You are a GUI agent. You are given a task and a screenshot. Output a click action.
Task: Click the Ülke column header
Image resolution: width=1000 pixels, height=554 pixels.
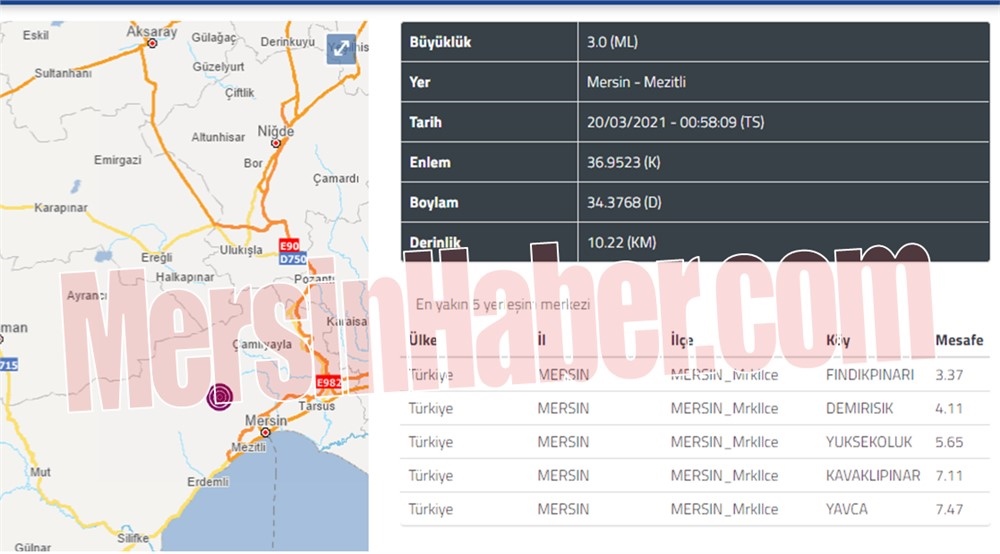(x=424, y=341)
